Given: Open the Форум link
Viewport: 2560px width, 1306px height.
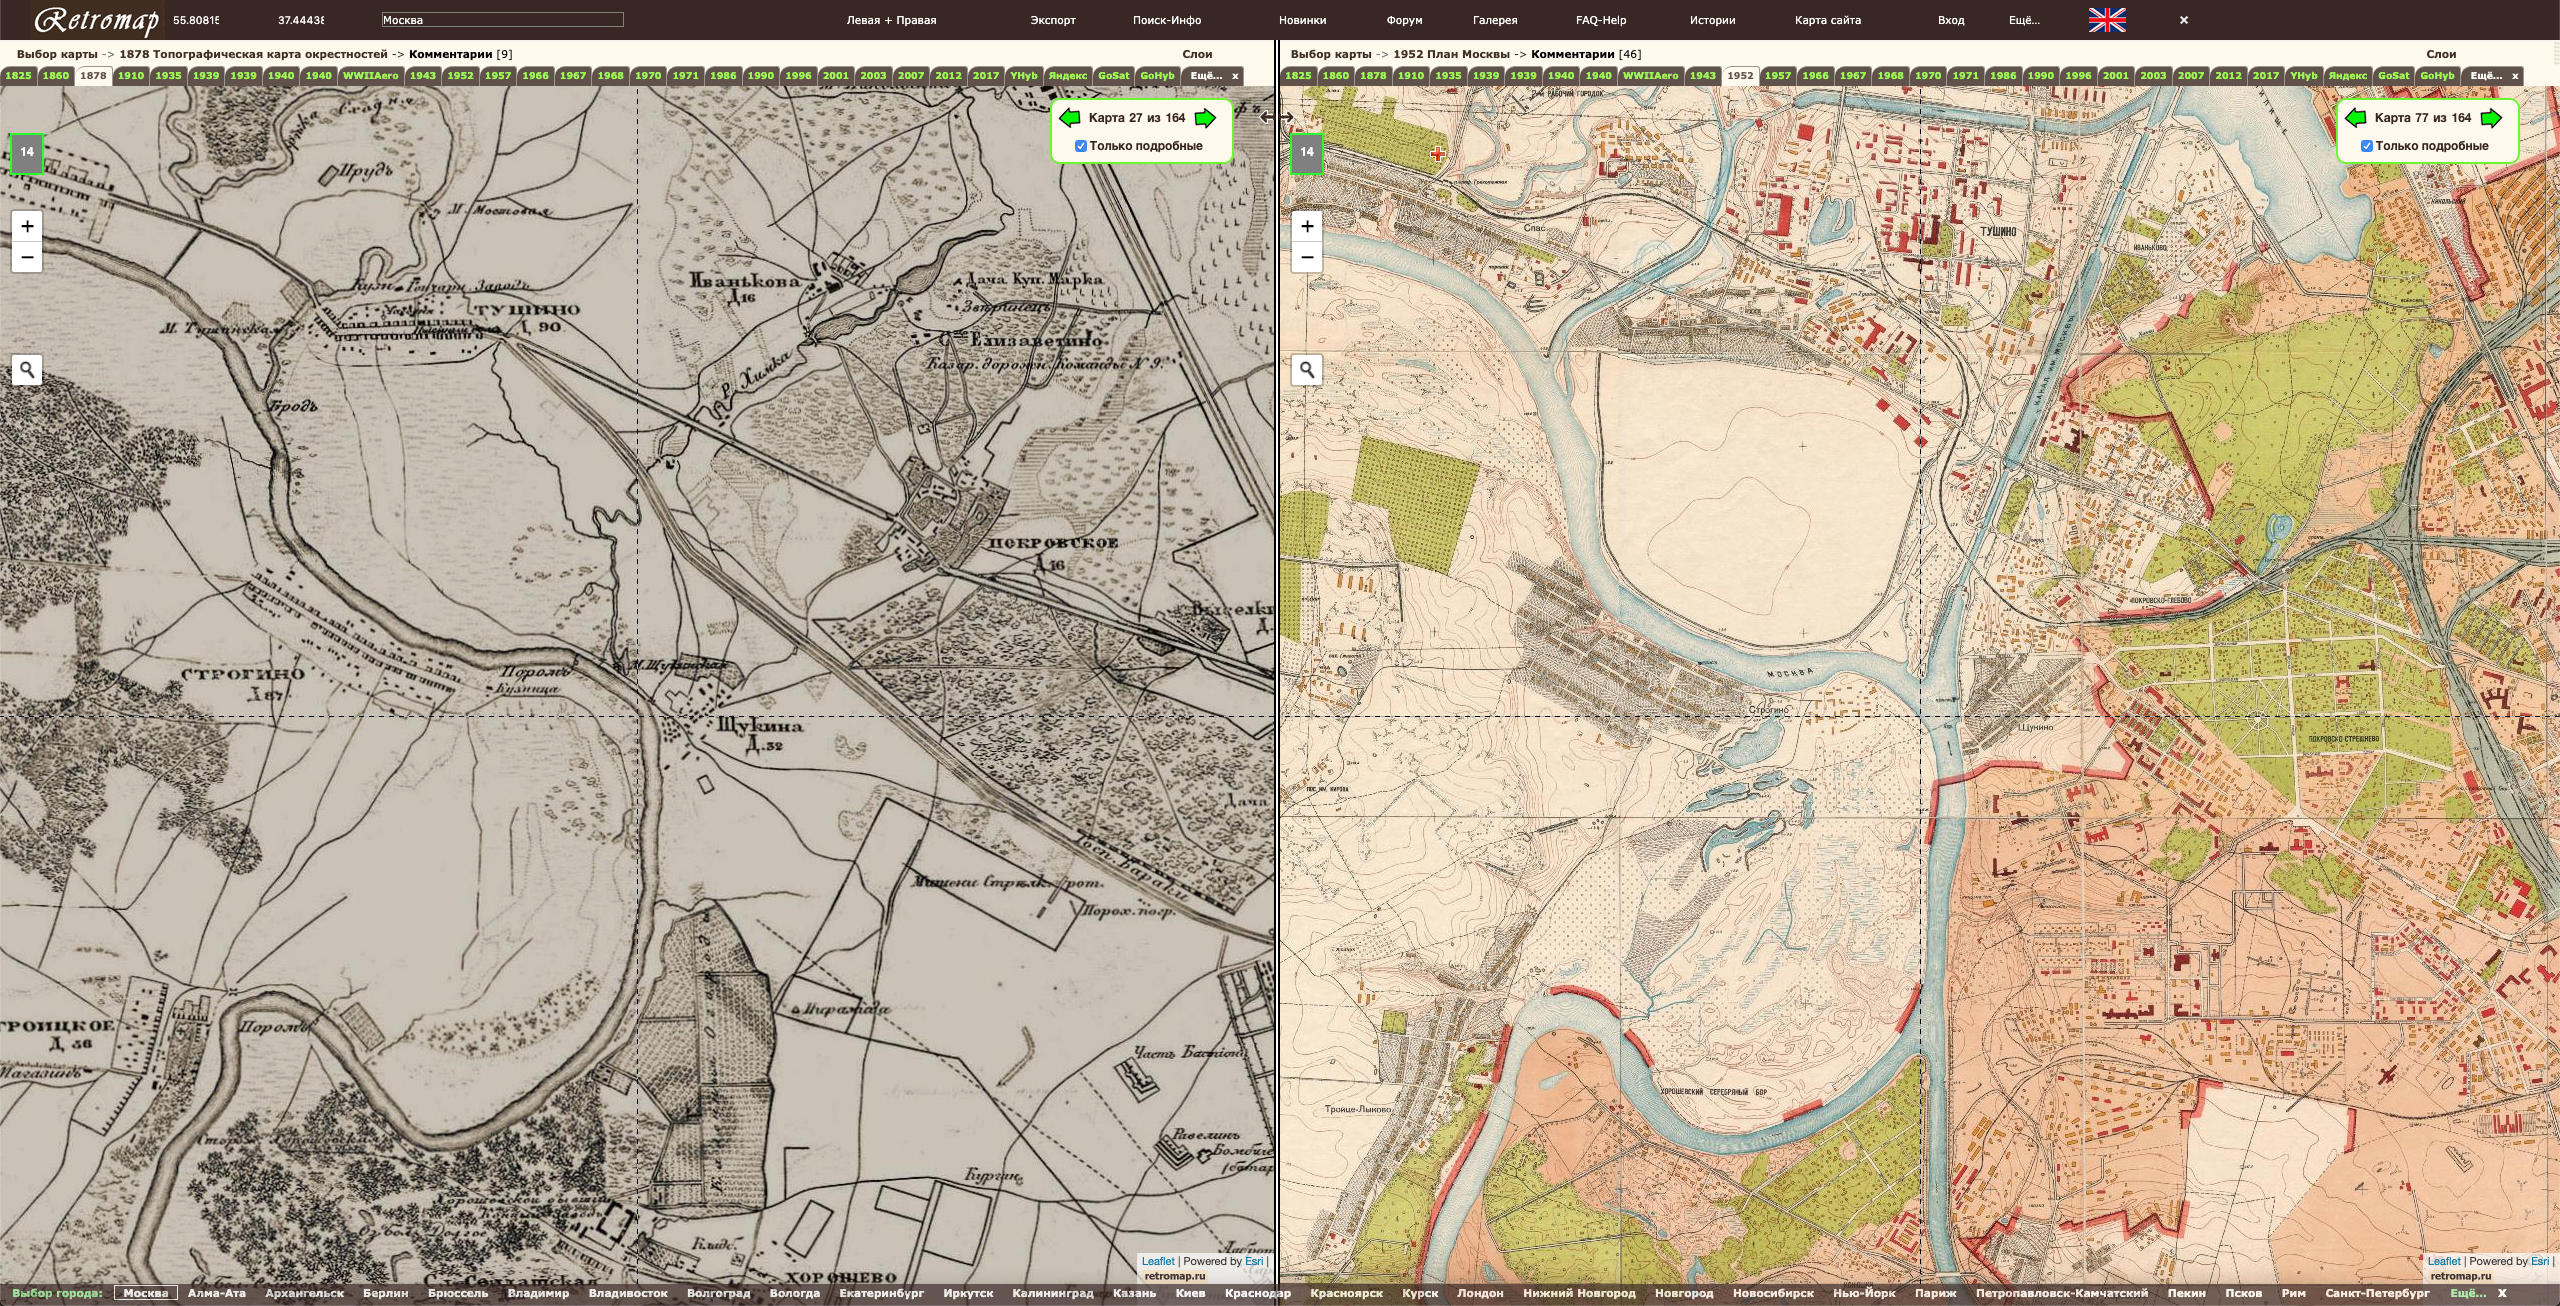Looking at the screenshot, I should click(x=1404, y=20).
